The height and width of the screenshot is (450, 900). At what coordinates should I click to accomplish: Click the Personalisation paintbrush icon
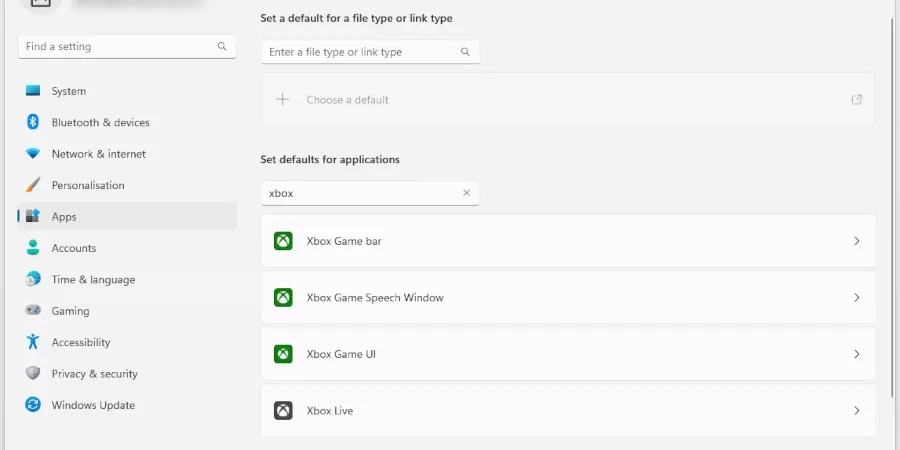33,185
